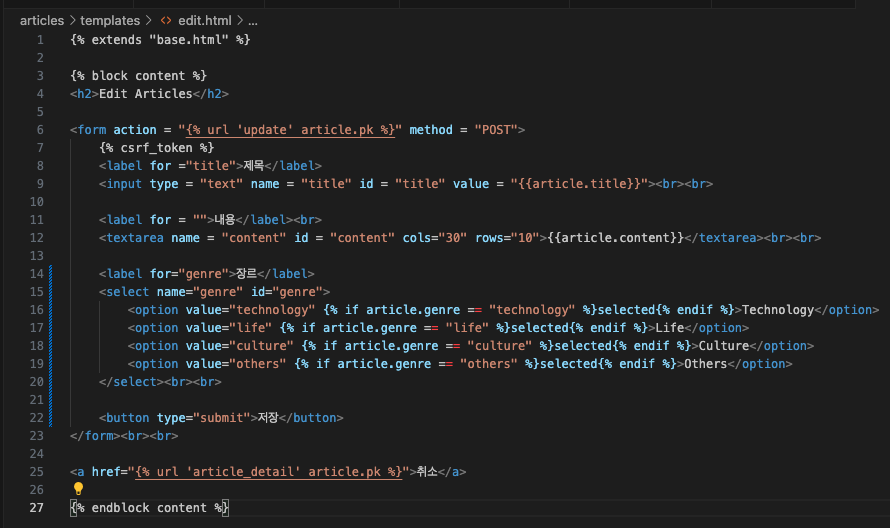Click the chevron separator after 'templates' breadcrumb
The height and width of the screenshot is (528, 890).
pos(149,21)
